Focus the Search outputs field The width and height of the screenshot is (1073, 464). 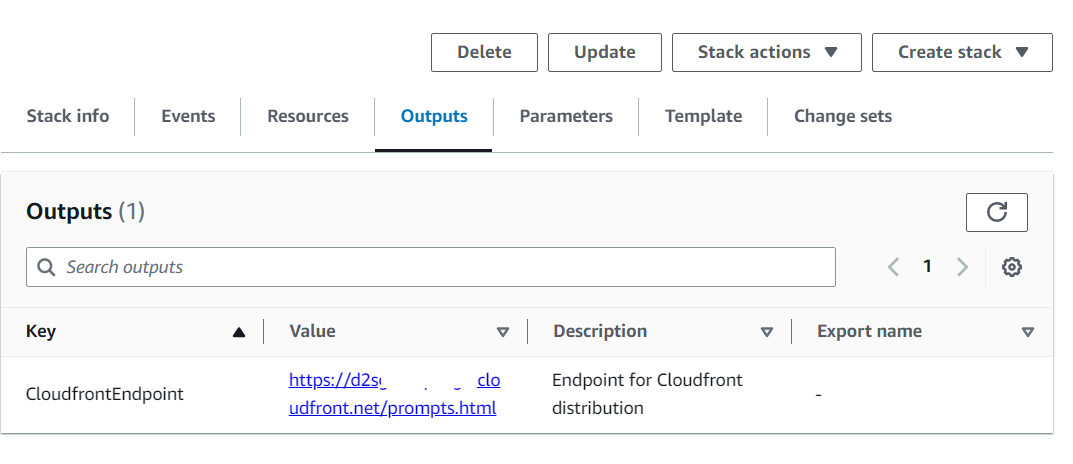click(x=440, y=267)
